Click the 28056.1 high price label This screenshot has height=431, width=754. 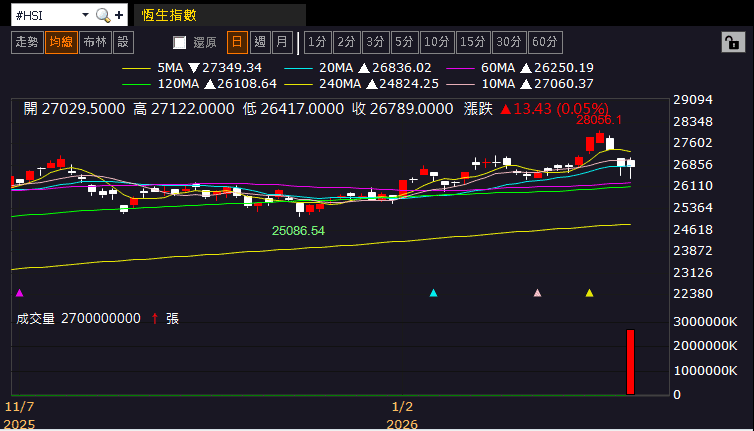pyautogui.click(x=599, y=120)
